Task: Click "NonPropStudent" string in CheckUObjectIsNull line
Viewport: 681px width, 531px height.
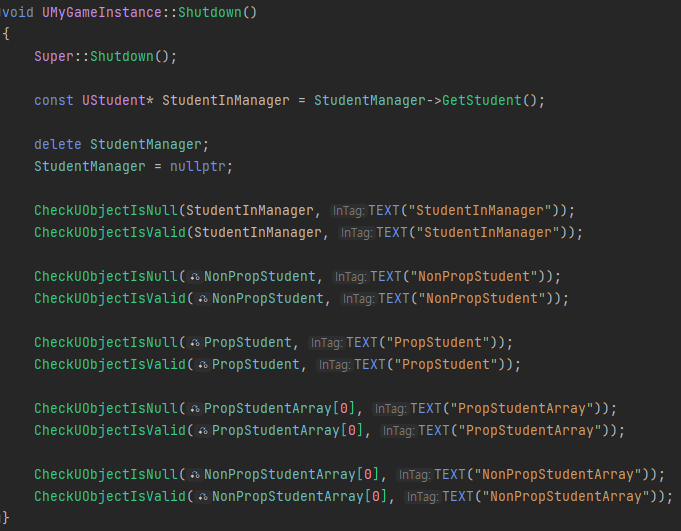Action: pos(474,277)
